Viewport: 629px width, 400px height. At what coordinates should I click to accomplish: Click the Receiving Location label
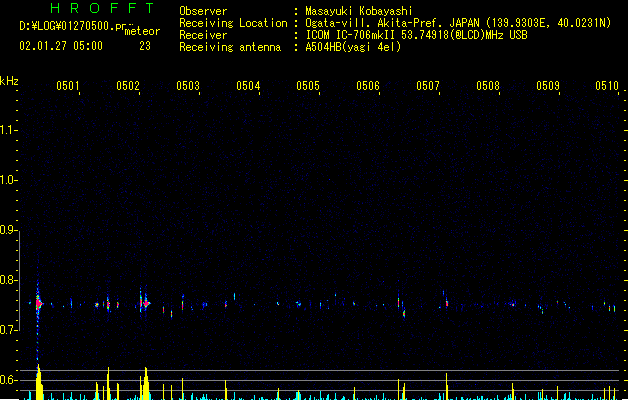(233, 23)
